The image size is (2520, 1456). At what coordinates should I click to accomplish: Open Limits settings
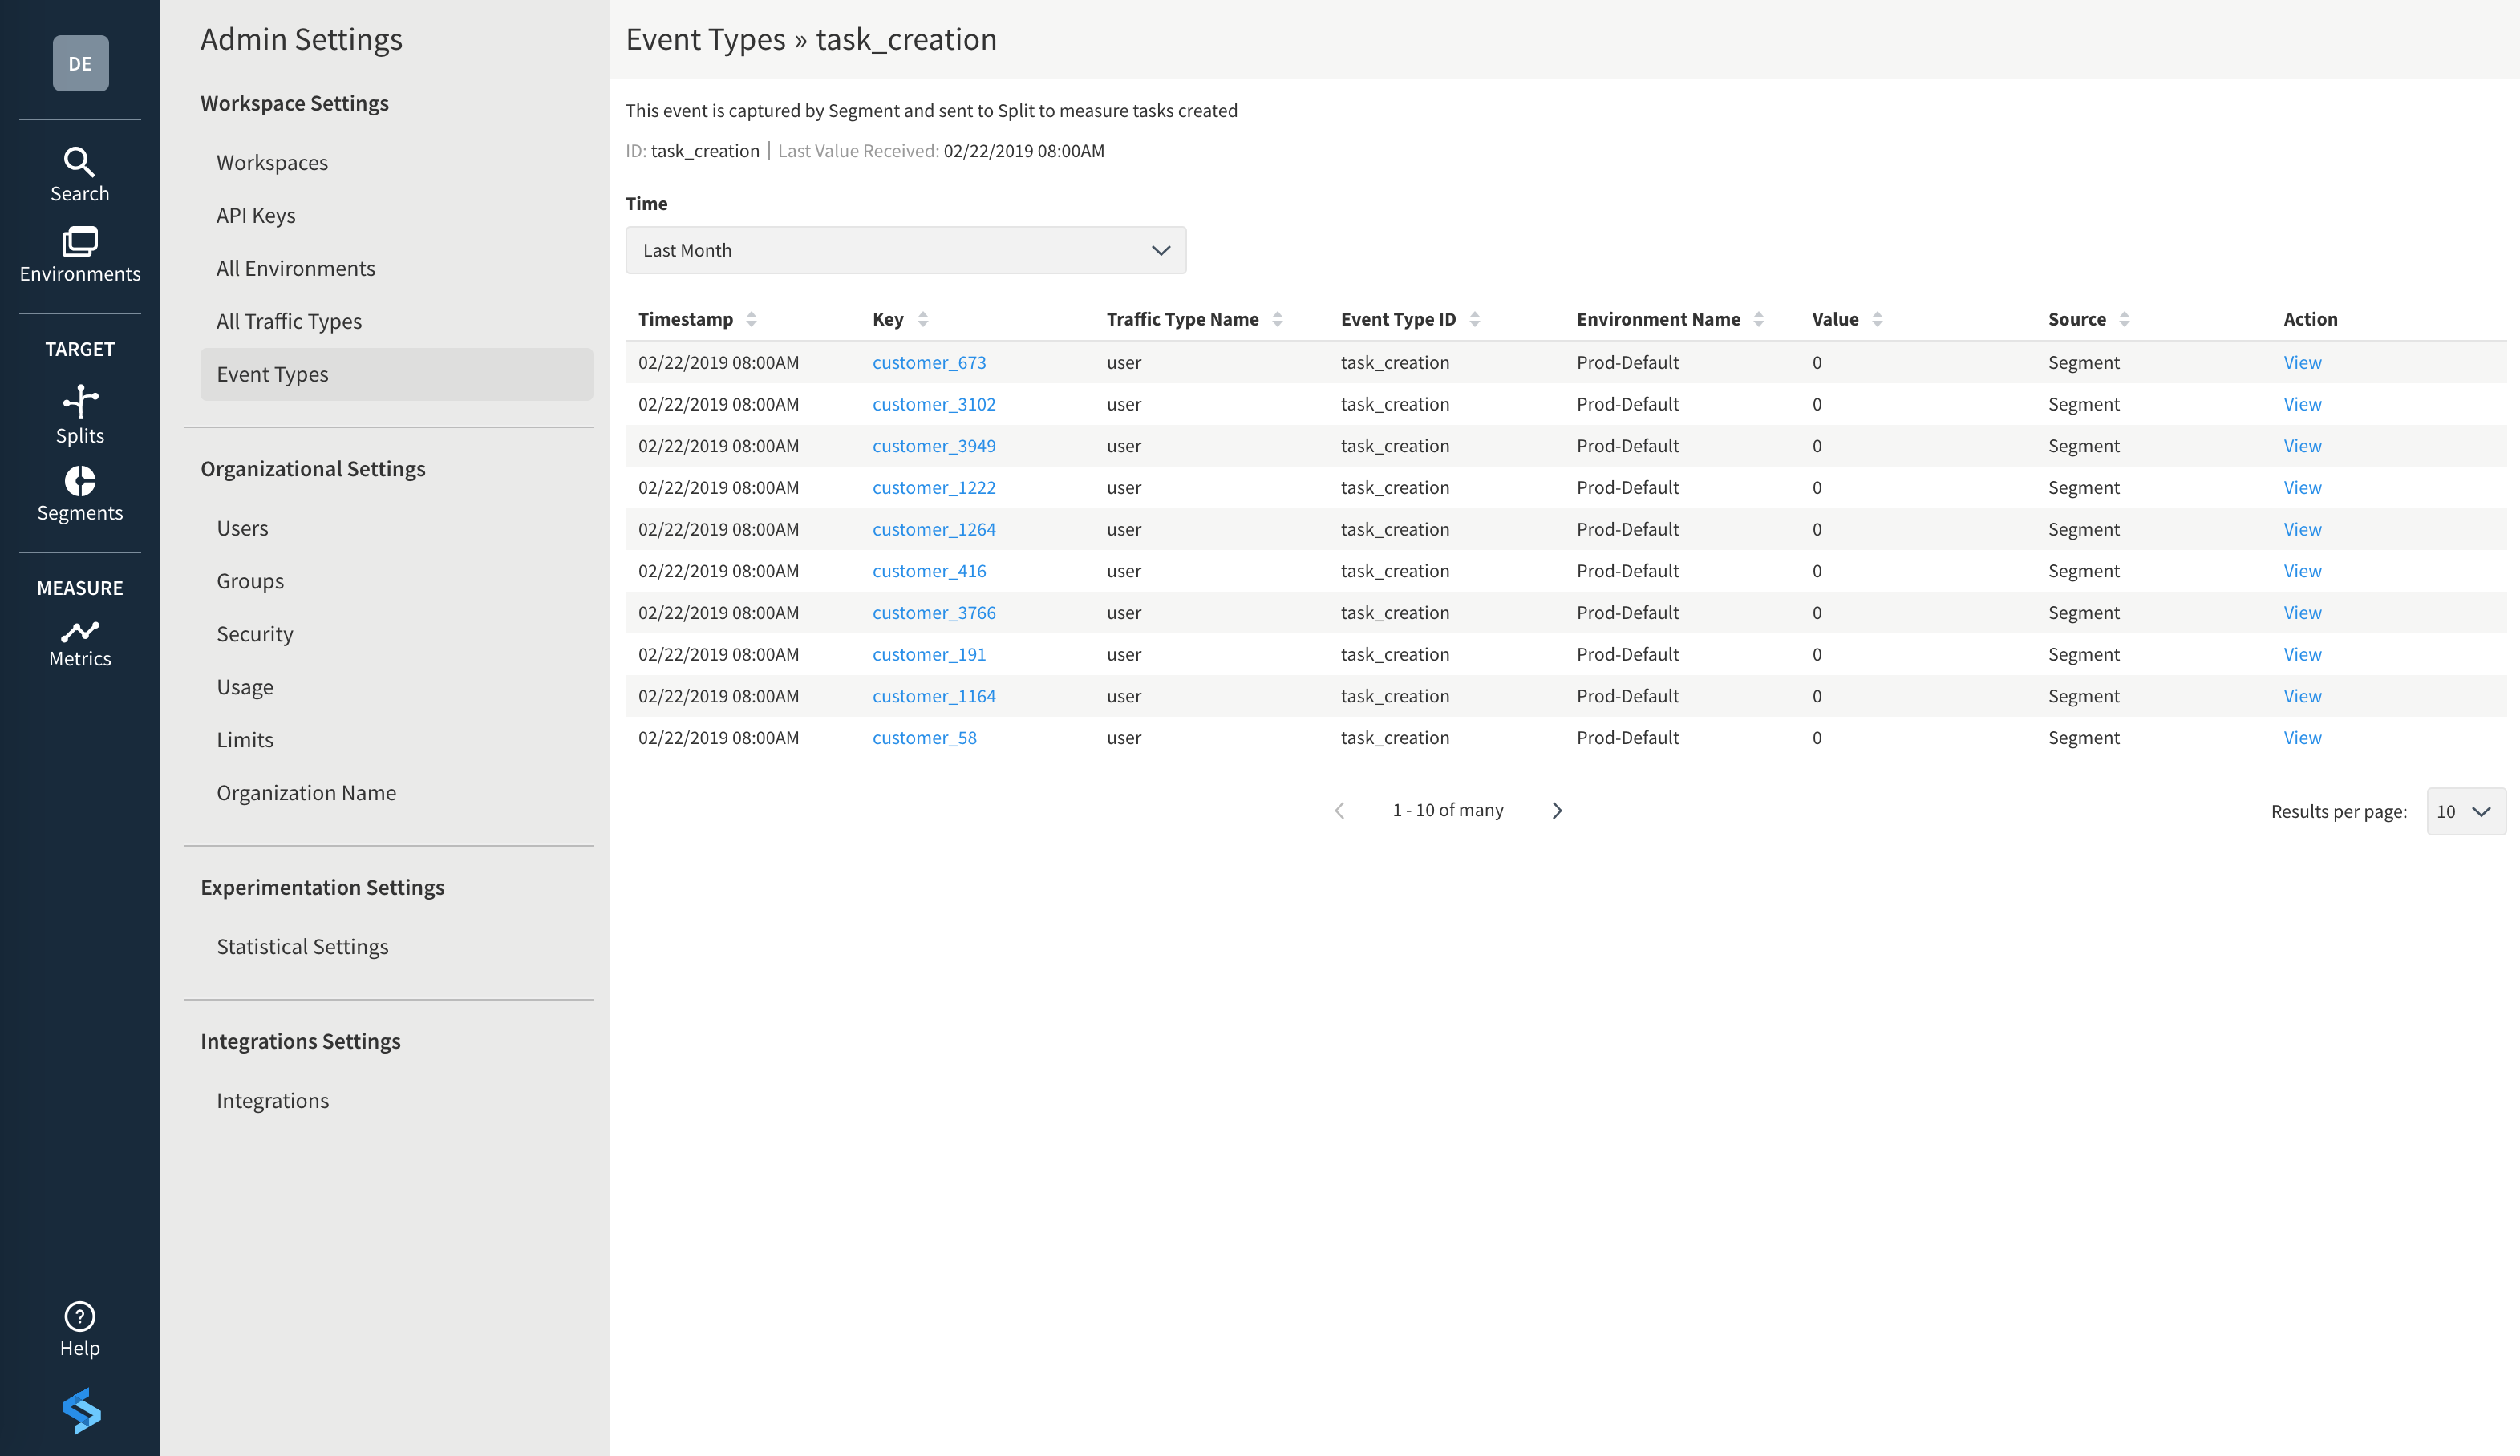[x=245, y=740]
